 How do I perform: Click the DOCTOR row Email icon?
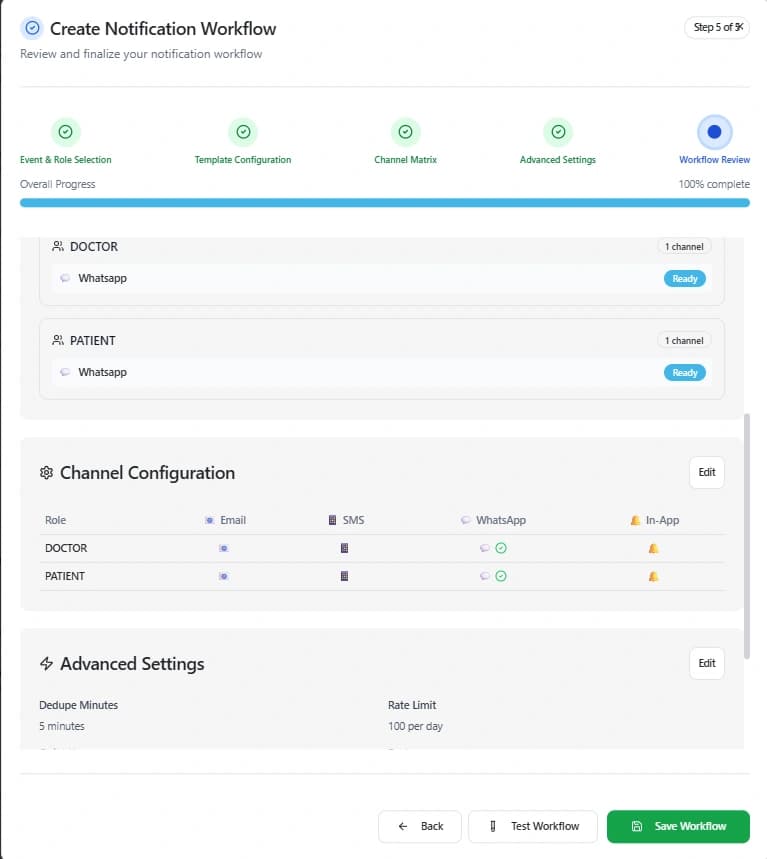(224, 548)
